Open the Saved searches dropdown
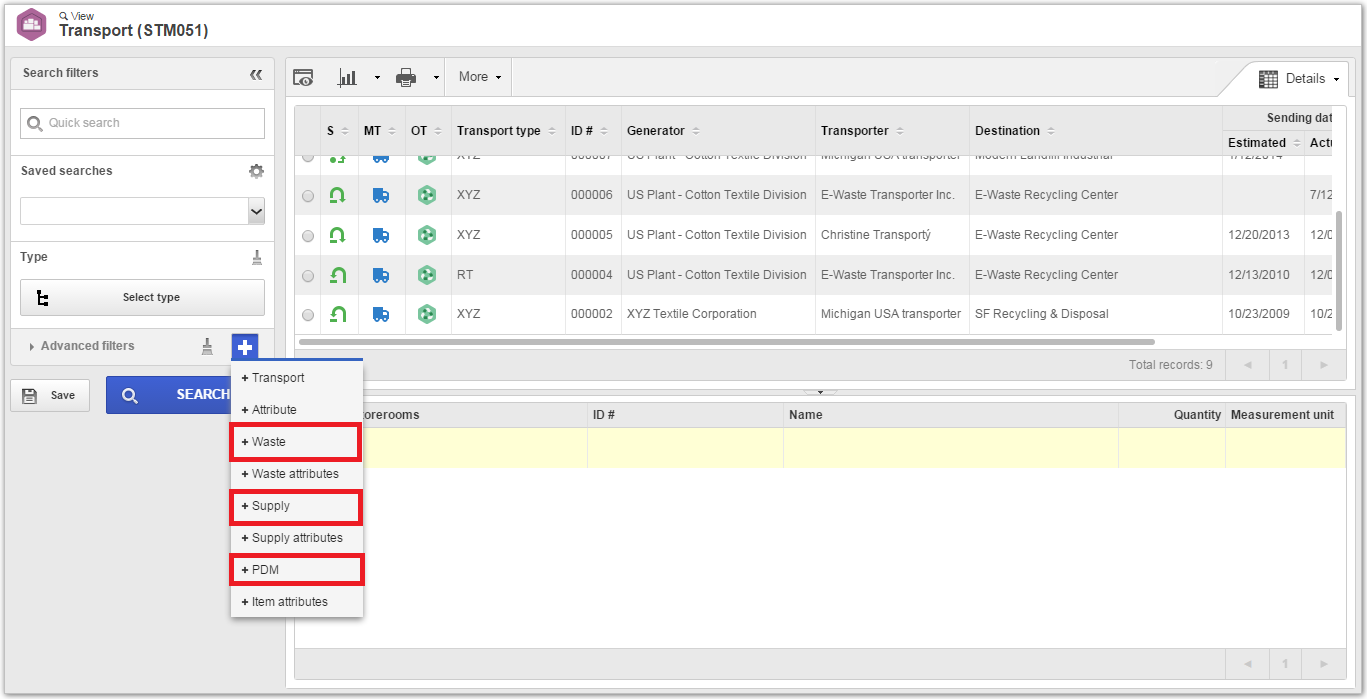 [x=143, y=211]
